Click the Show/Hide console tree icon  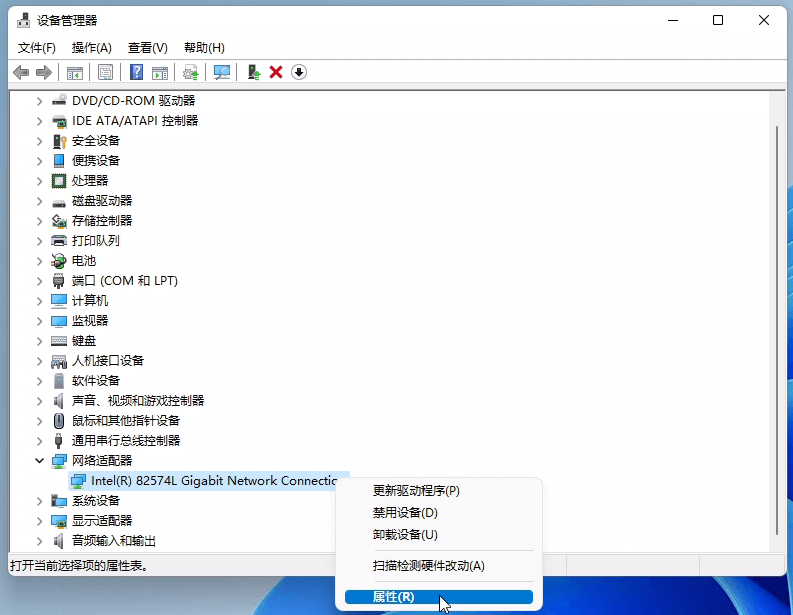coord(74,72)
